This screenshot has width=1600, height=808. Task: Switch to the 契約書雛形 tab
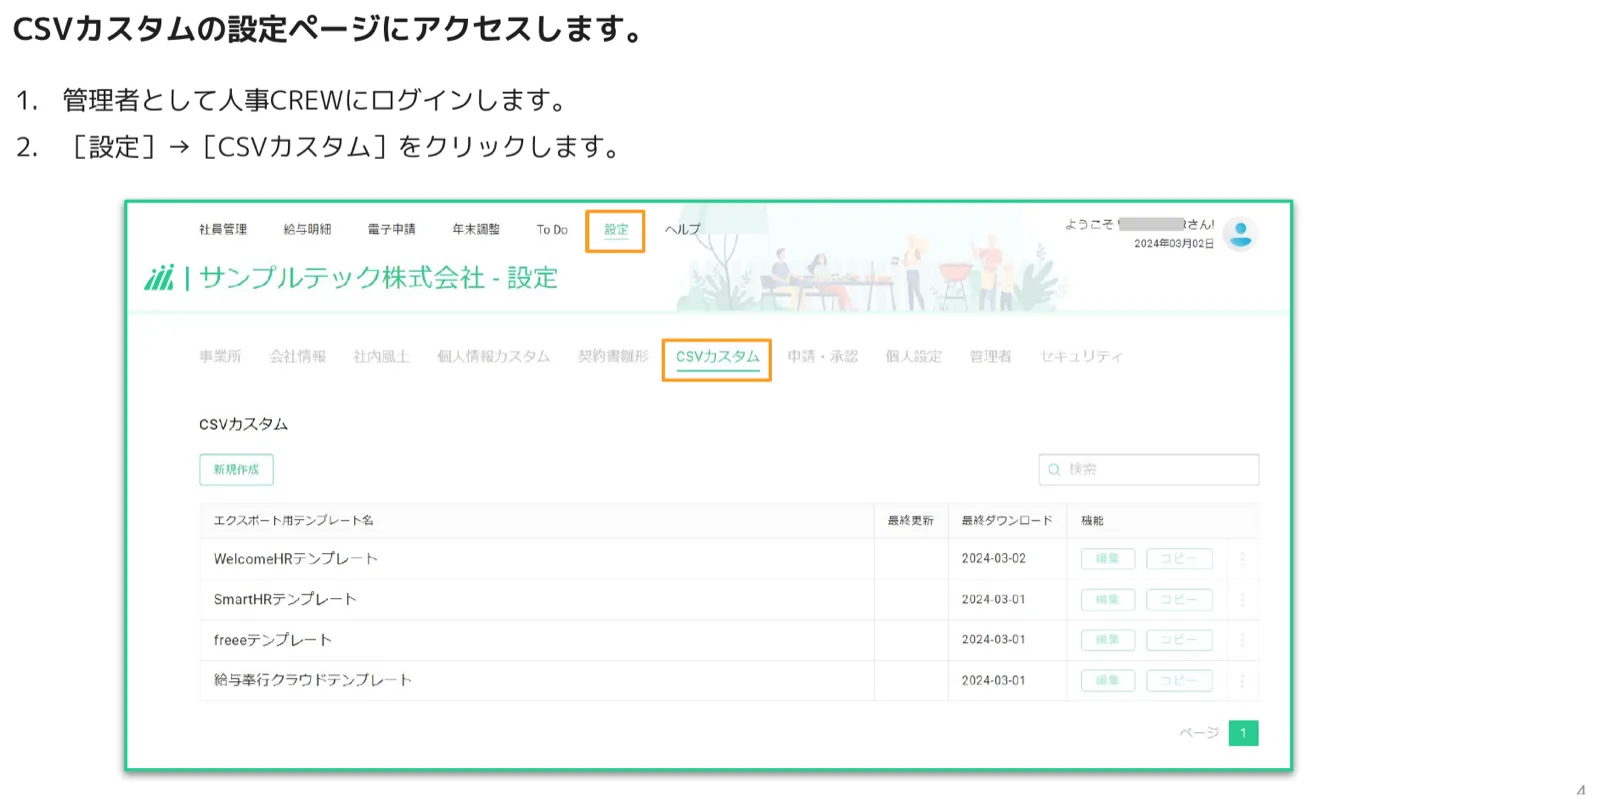[613, 356]
